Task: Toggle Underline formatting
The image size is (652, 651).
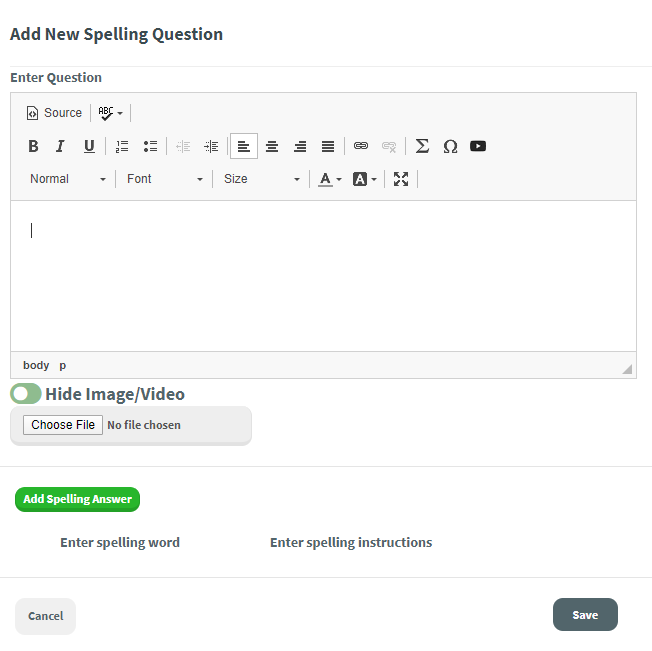Action: [x=89, y=146]
